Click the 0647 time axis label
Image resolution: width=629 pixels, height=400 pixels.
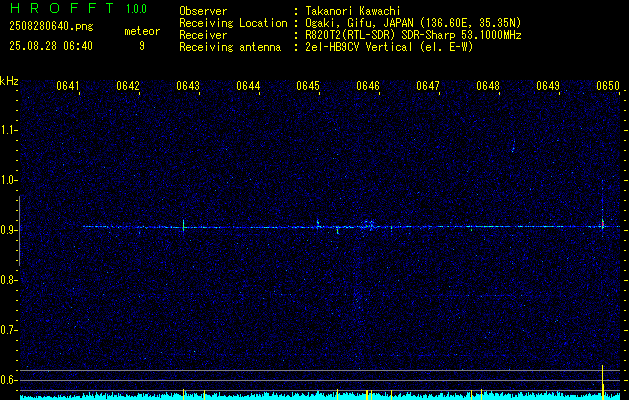coord(428,86)
